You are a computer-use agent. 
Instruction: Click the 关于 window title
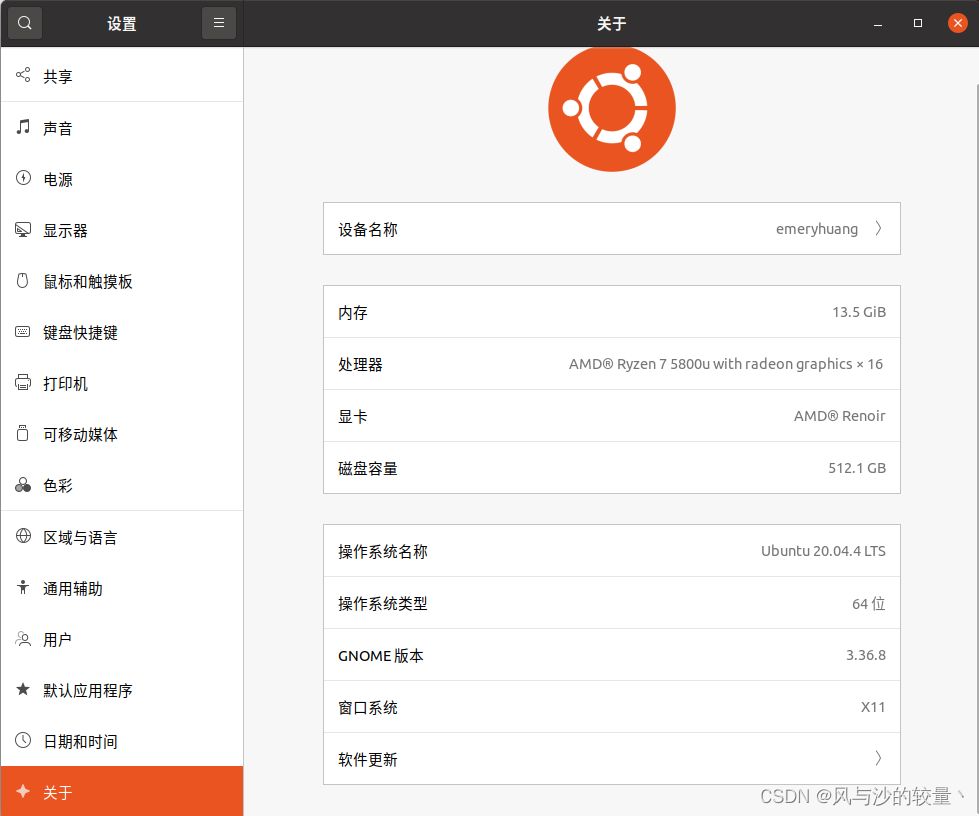pyautogui.click(x=611, y=23)
